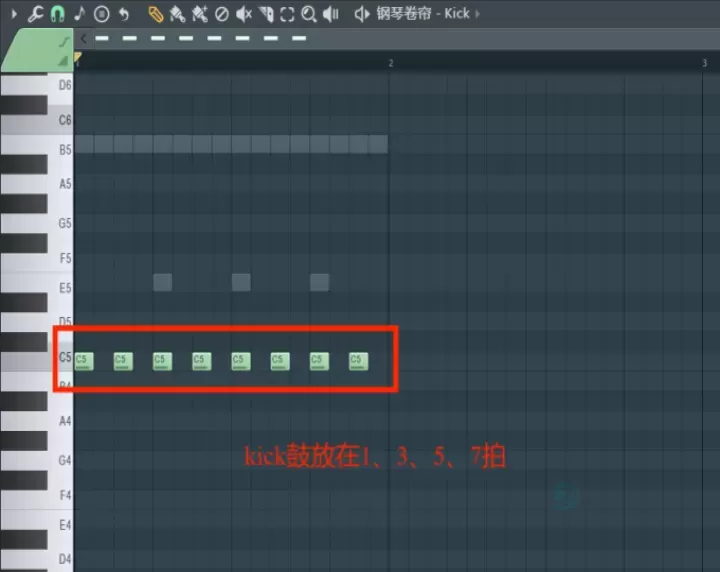Select the Paint brush tool with sparkle
720x572 pixels.
[199, 14]
